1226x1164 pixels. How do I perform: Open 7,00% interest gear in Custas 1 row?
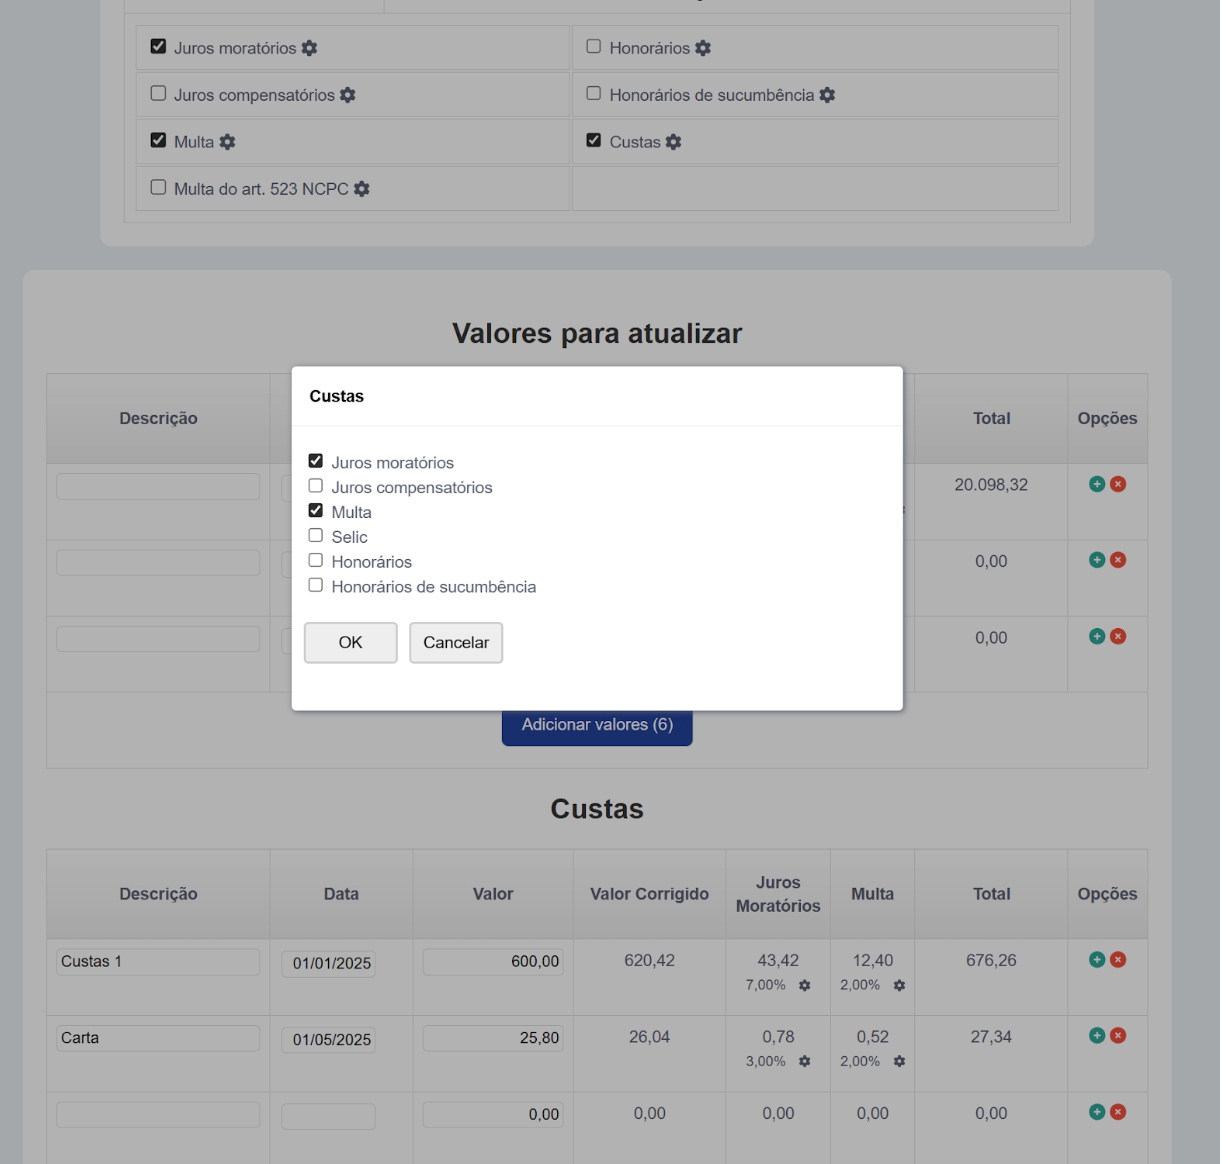click(805, 986)
